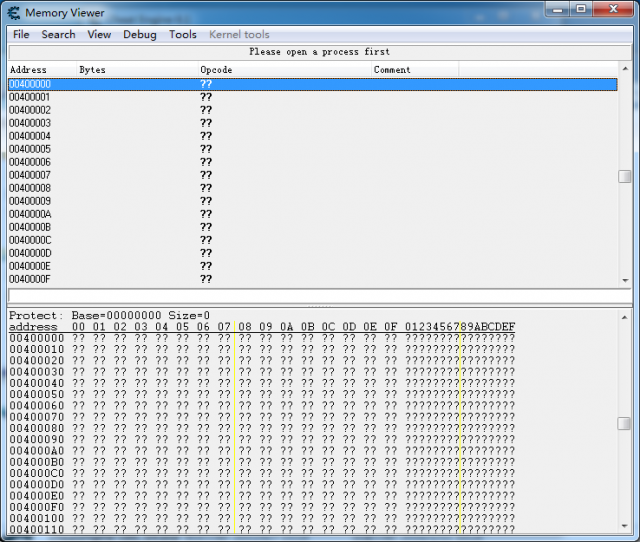Click the disassembler scrollbar thumb
Viewport: 640px width, 542px height.
625,176
